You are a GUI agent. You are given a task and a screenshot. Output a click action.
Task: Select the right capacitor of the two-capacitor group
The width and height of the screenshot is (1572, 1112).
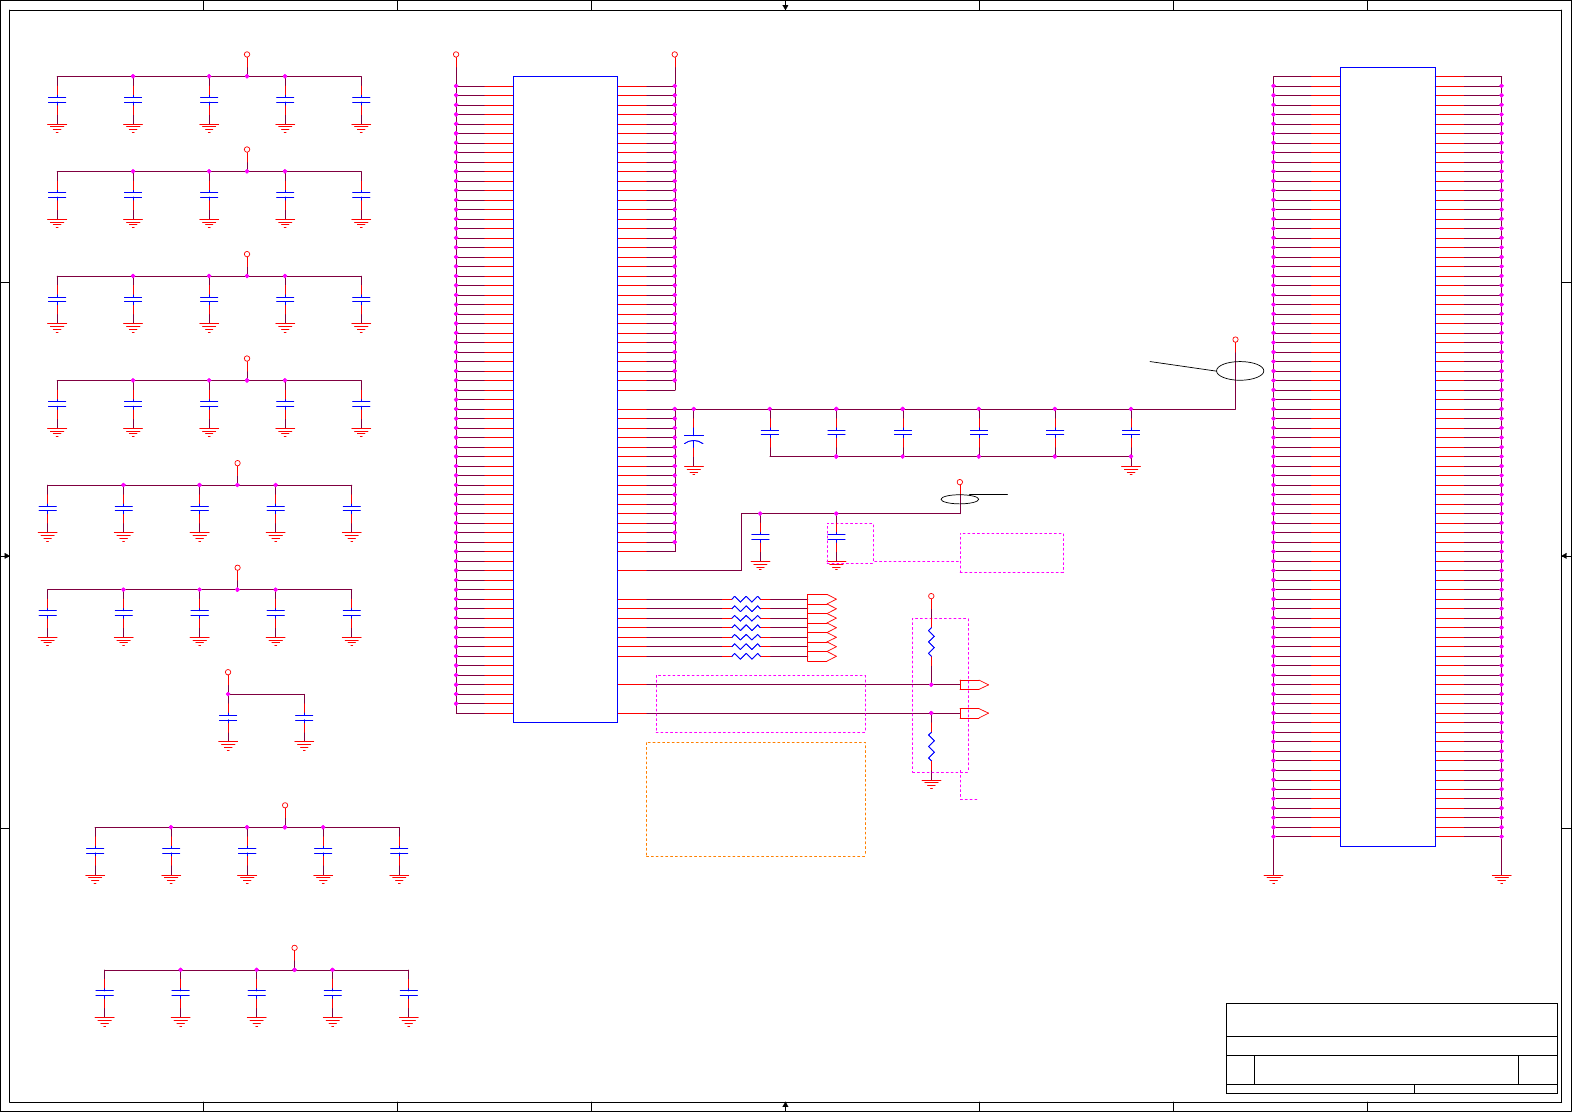304,718
